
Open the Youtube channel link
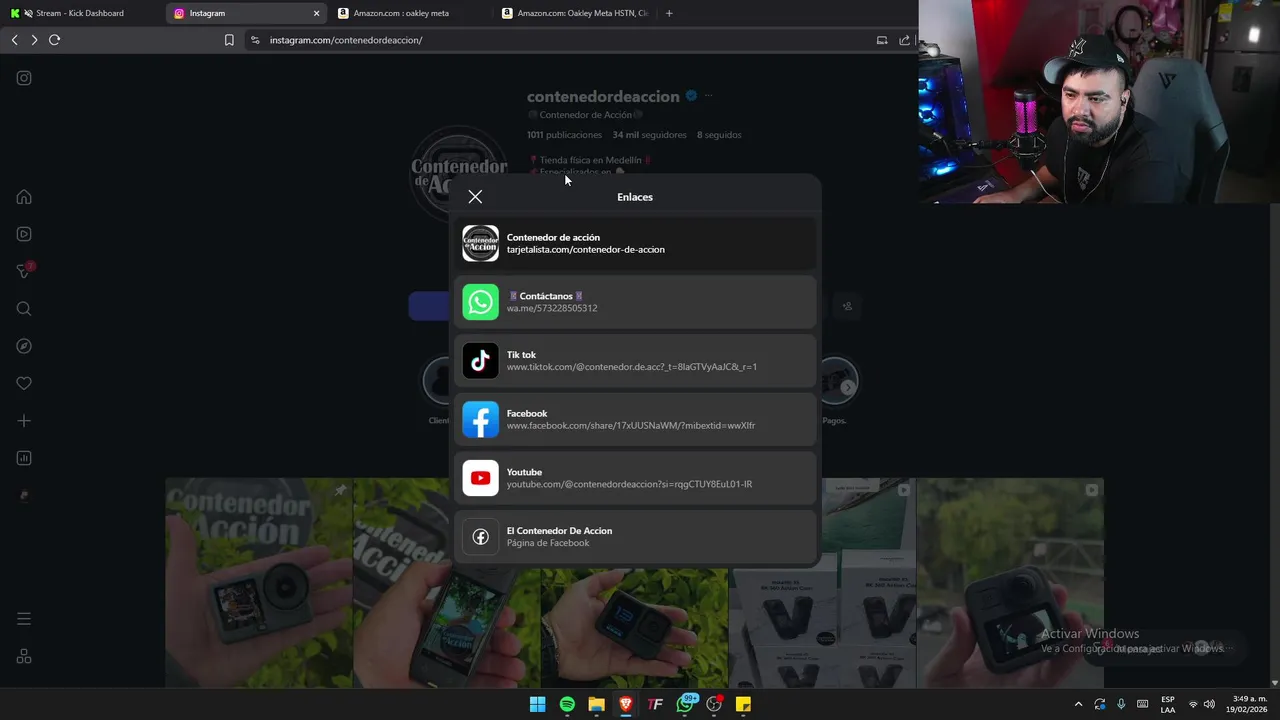coord(635,478)
